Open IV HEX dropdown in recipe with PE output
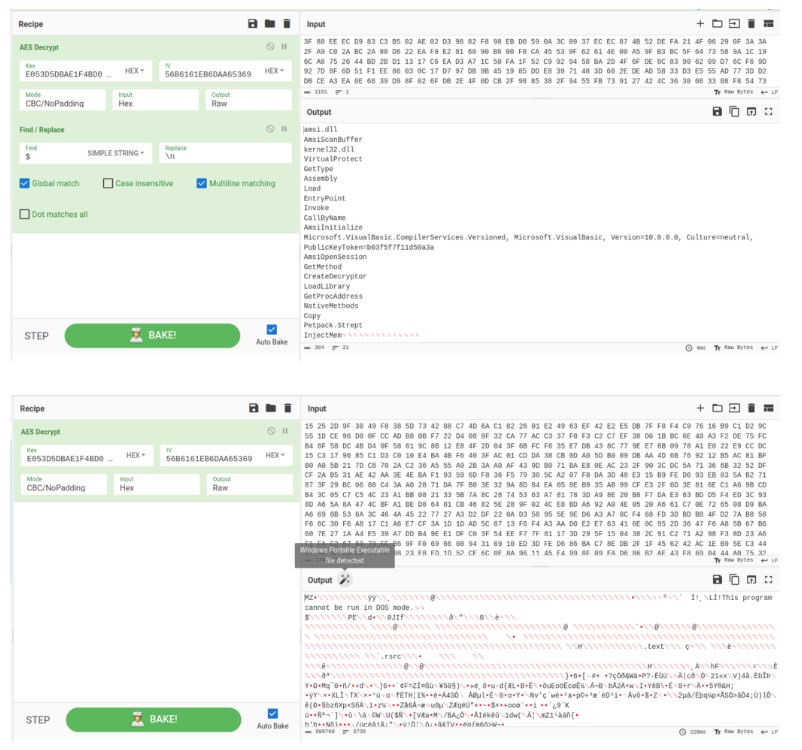The height and width of the screenshot is (750, 802). pos(272,458)
